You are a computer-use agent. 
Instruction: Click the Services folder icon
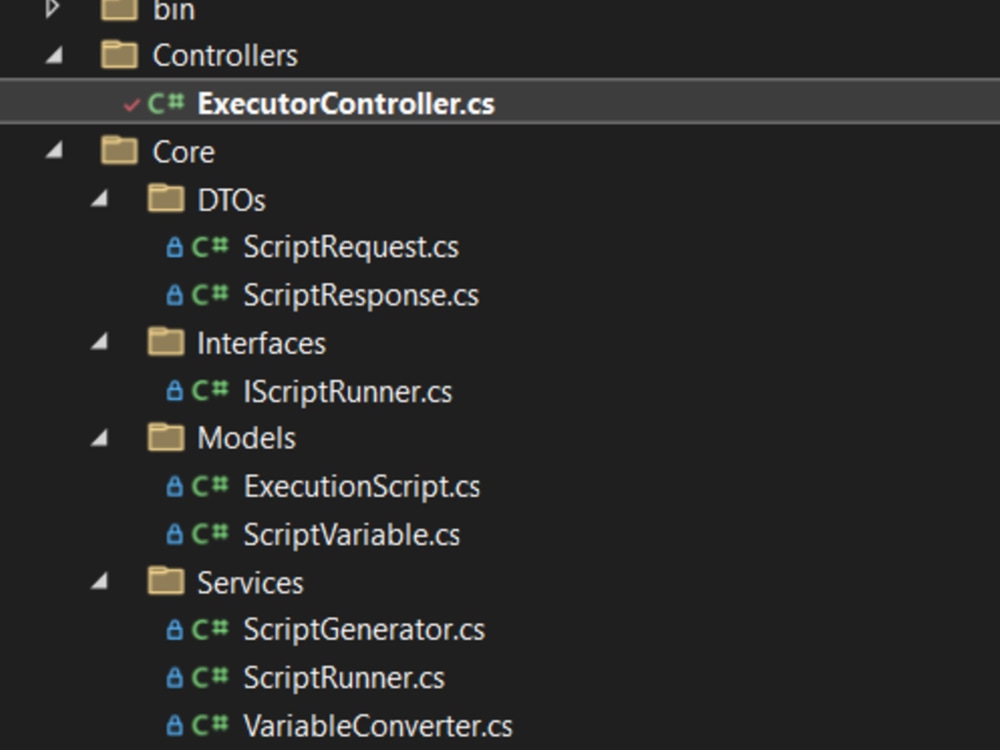point(166,580)
